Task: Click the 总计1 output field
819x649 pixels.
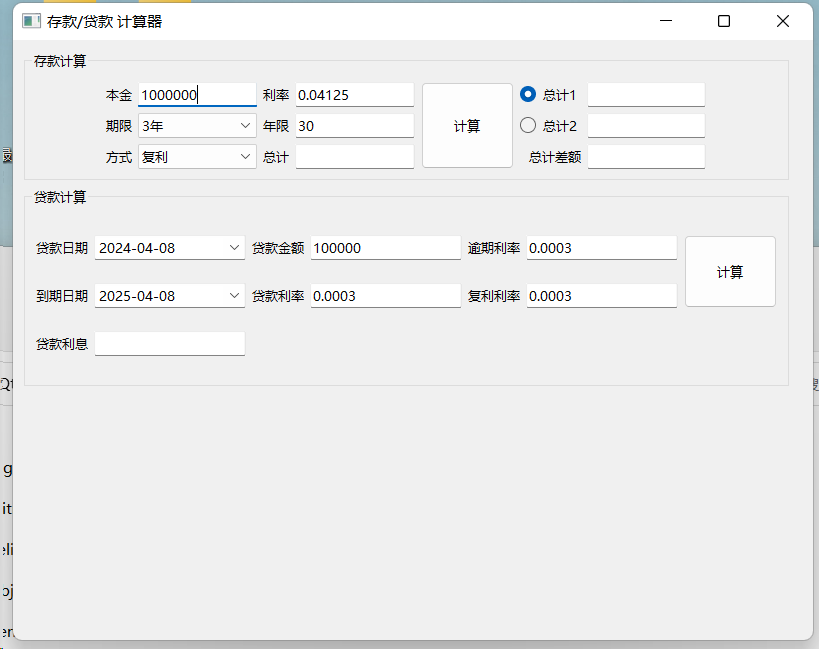Action: coord(646,95)
